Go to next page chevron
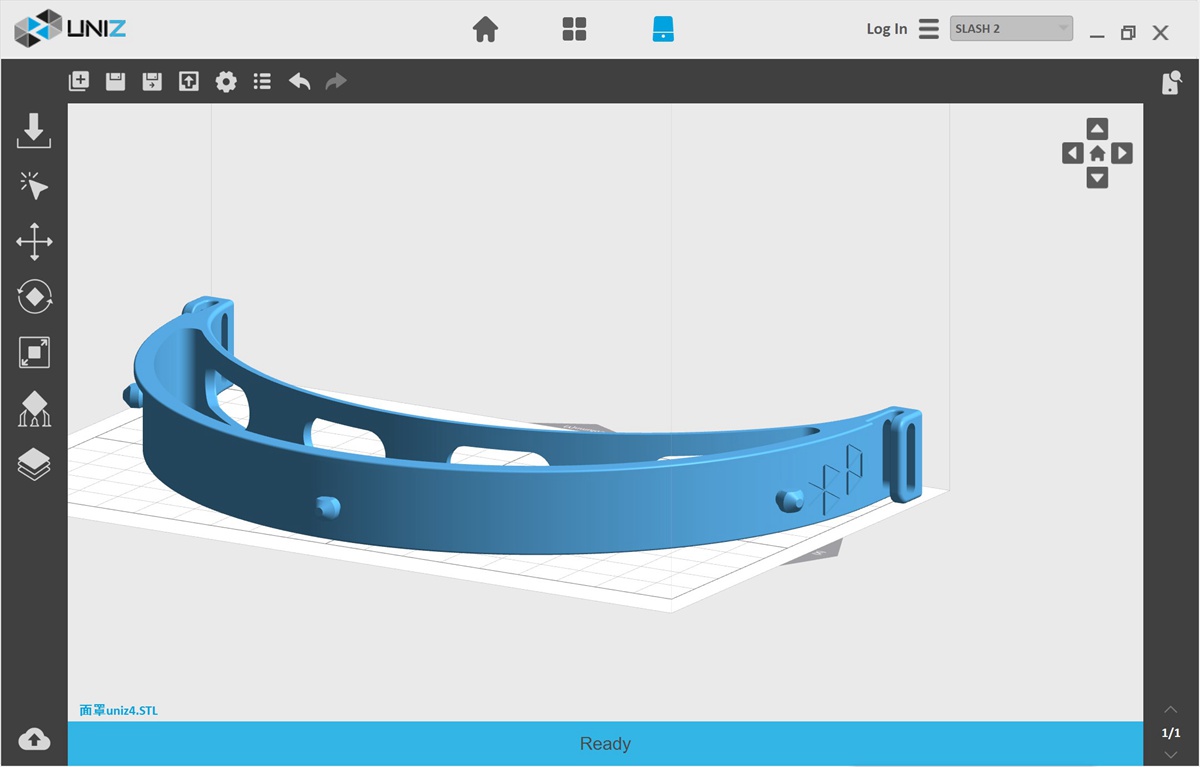Viewport: 1200px width, 767px height. 1171,754
